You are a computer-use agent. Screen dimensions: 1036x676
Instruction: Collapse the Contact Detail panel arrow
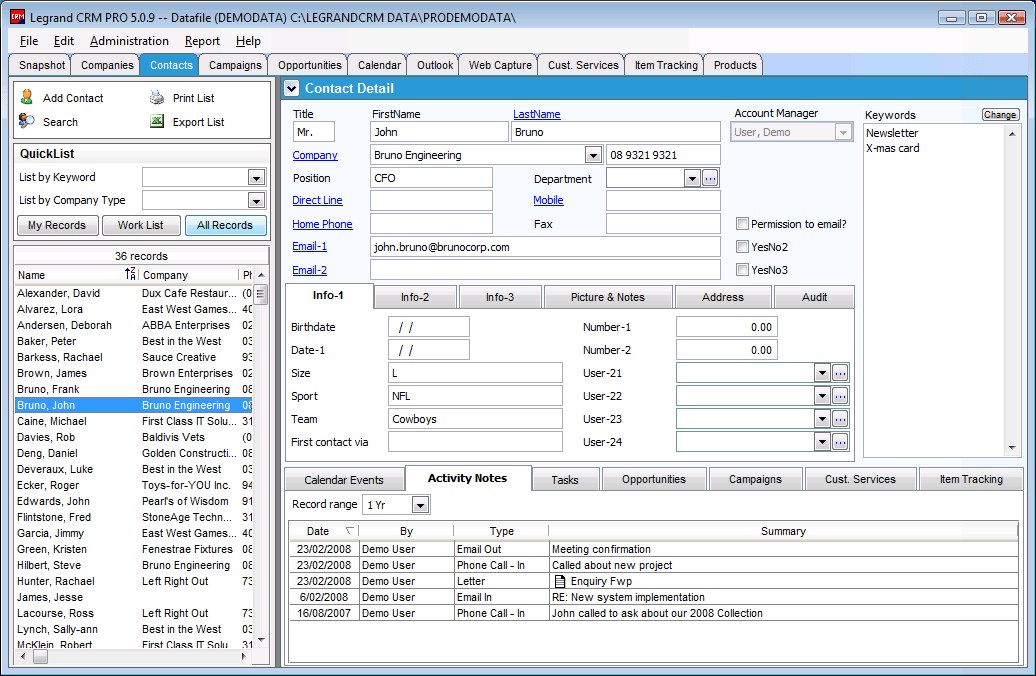[291, 89]
